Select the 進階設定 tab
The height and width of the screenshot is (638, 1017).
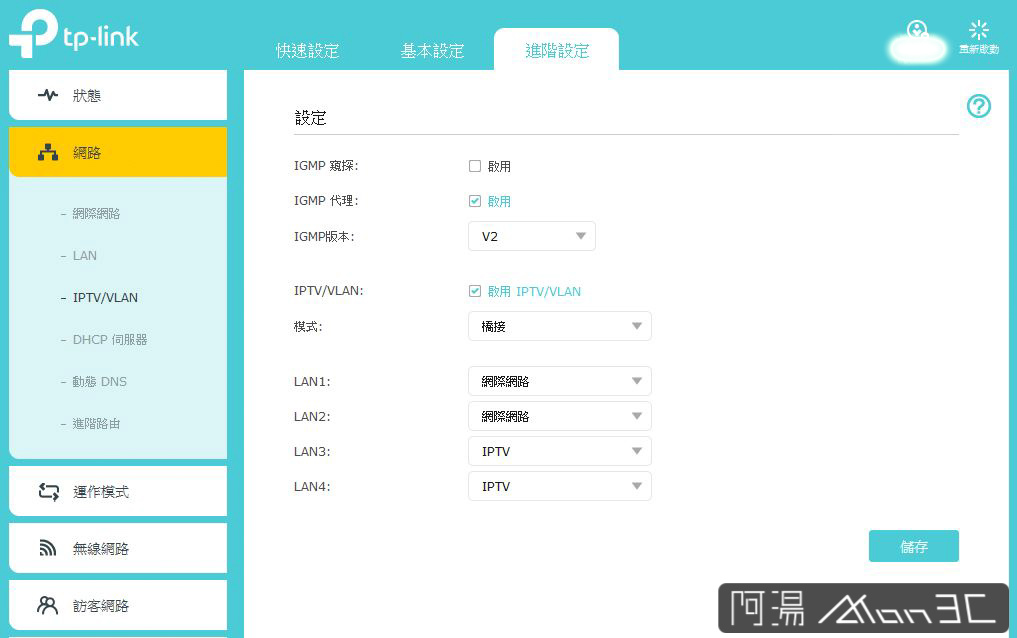click(x=556, y=50)
